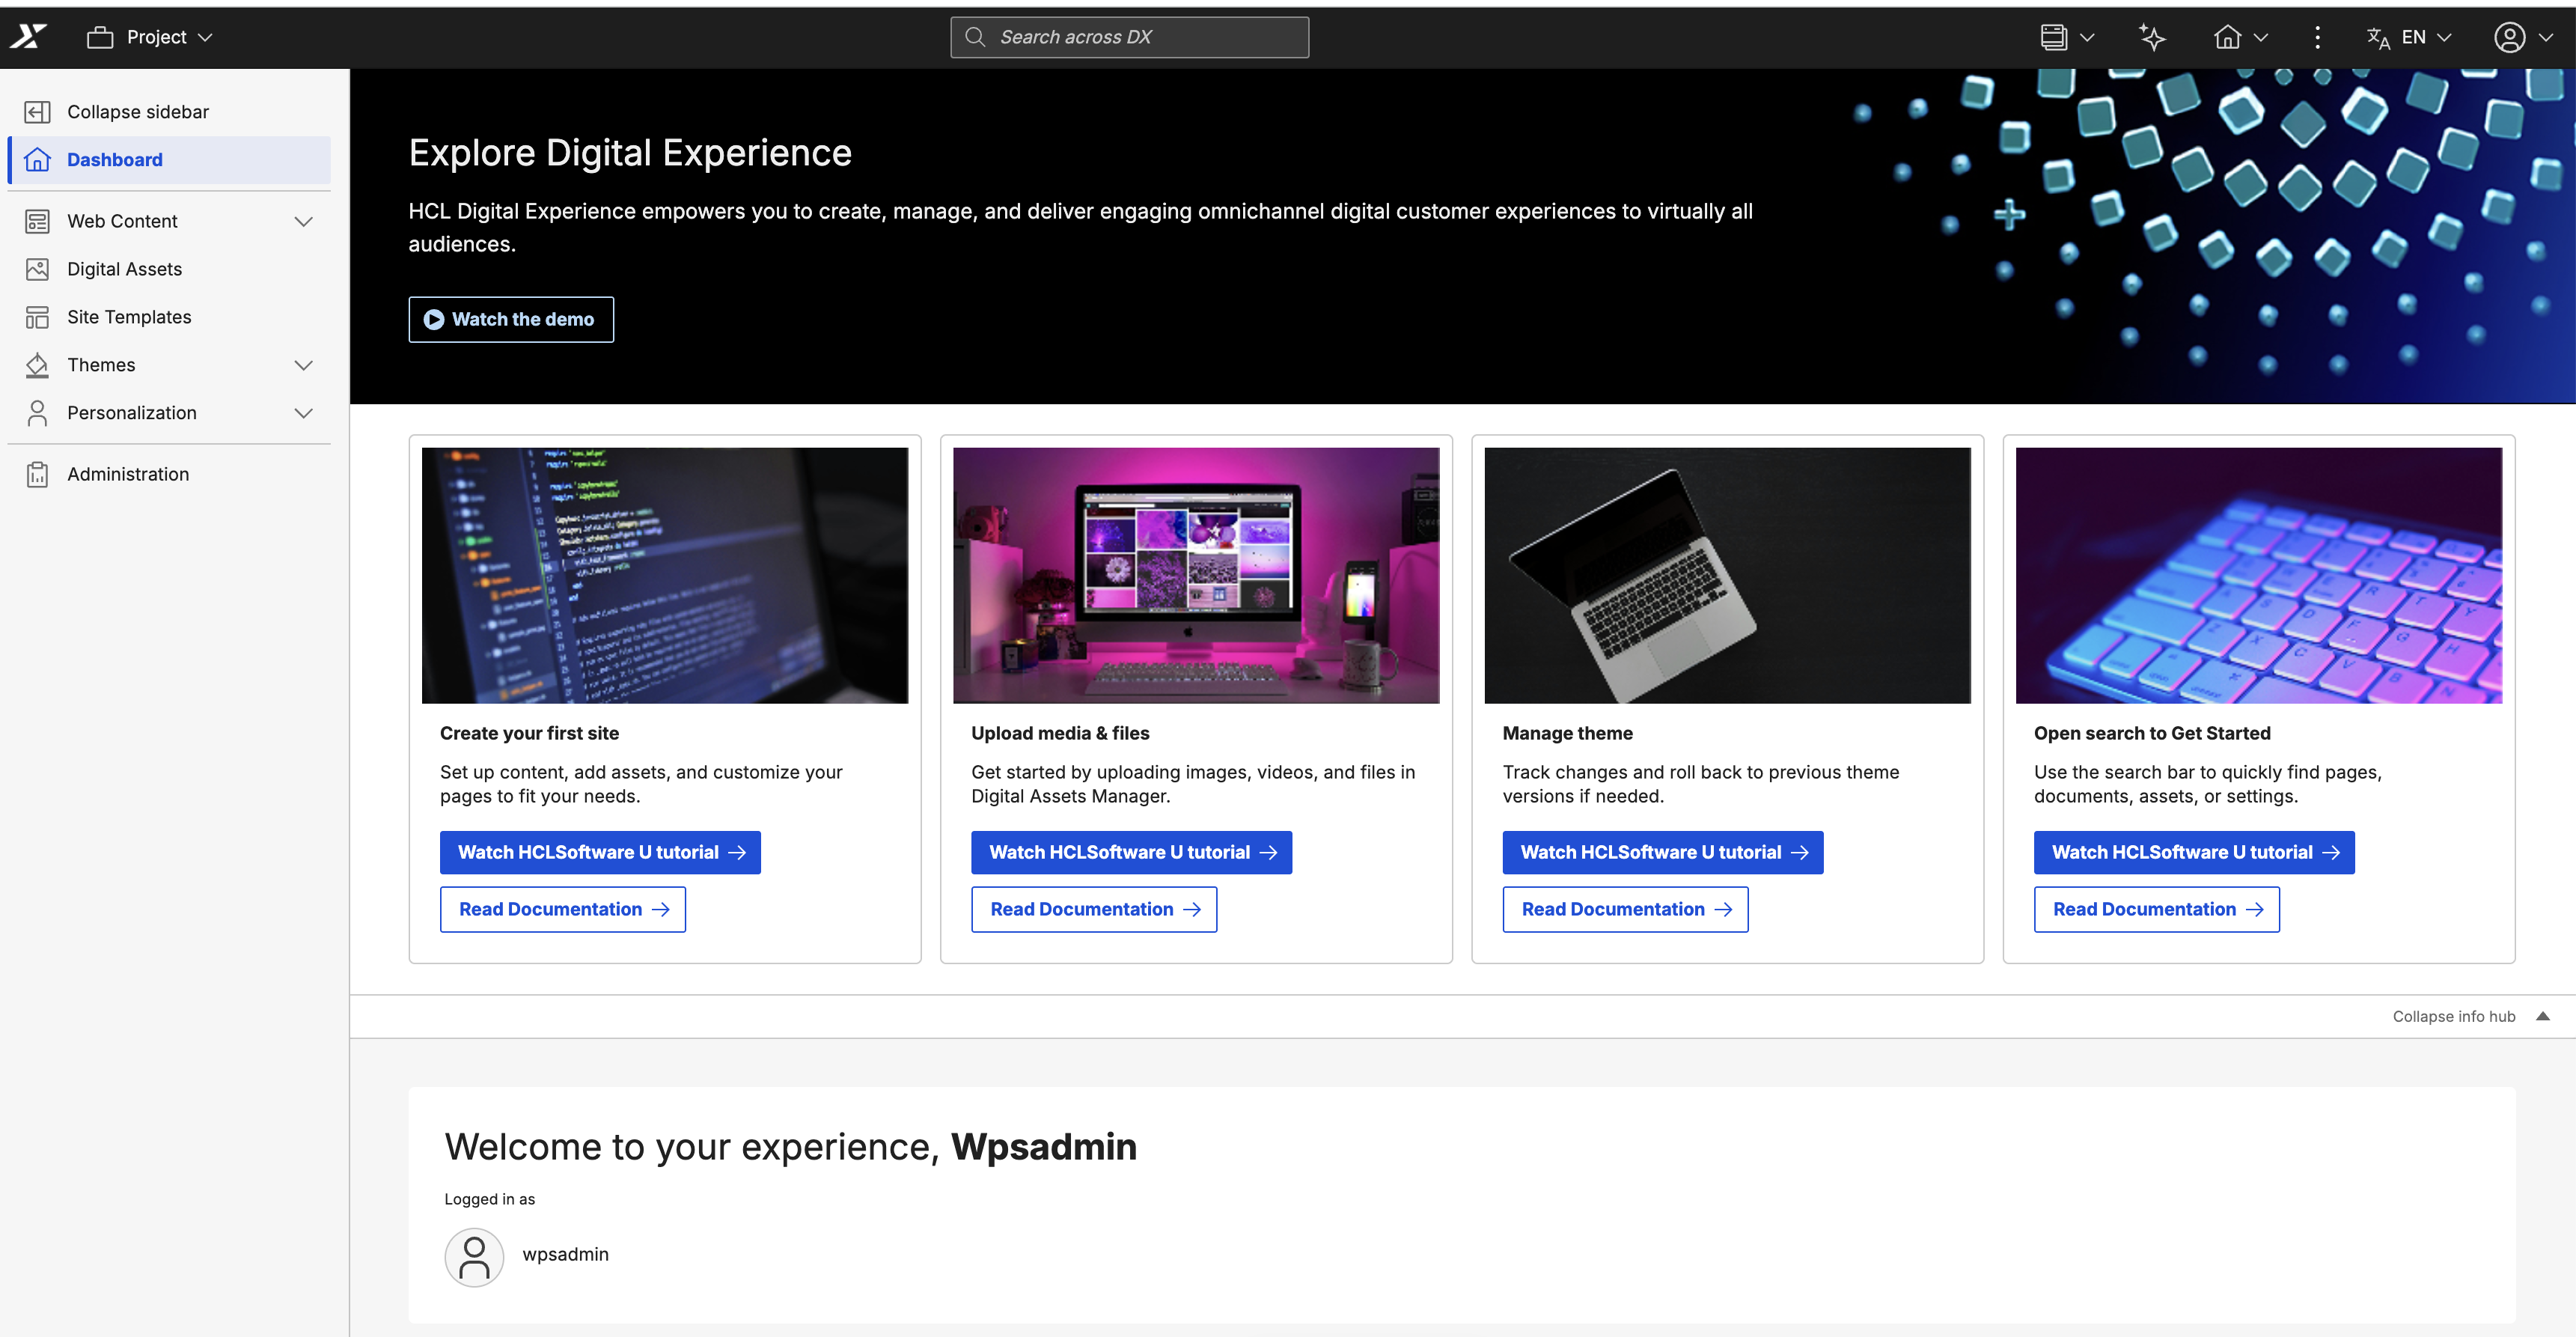2576x1337 pixels.
Task: Click the HCL DX logo icon
Action: coord(29,37)
